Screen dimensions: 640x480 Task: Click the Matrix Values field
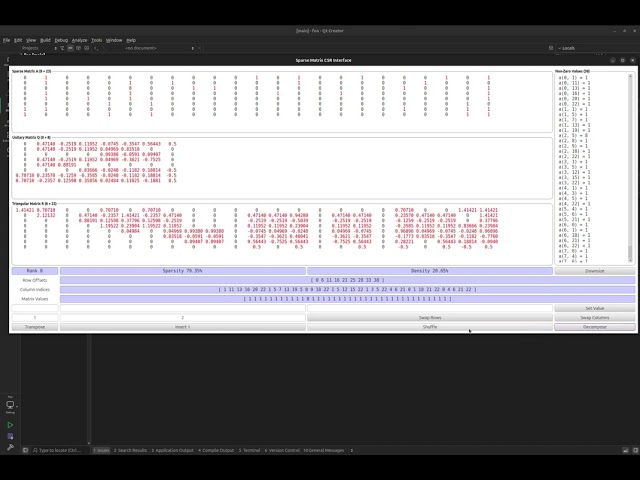pyautogui.click(x=347, y=299)
